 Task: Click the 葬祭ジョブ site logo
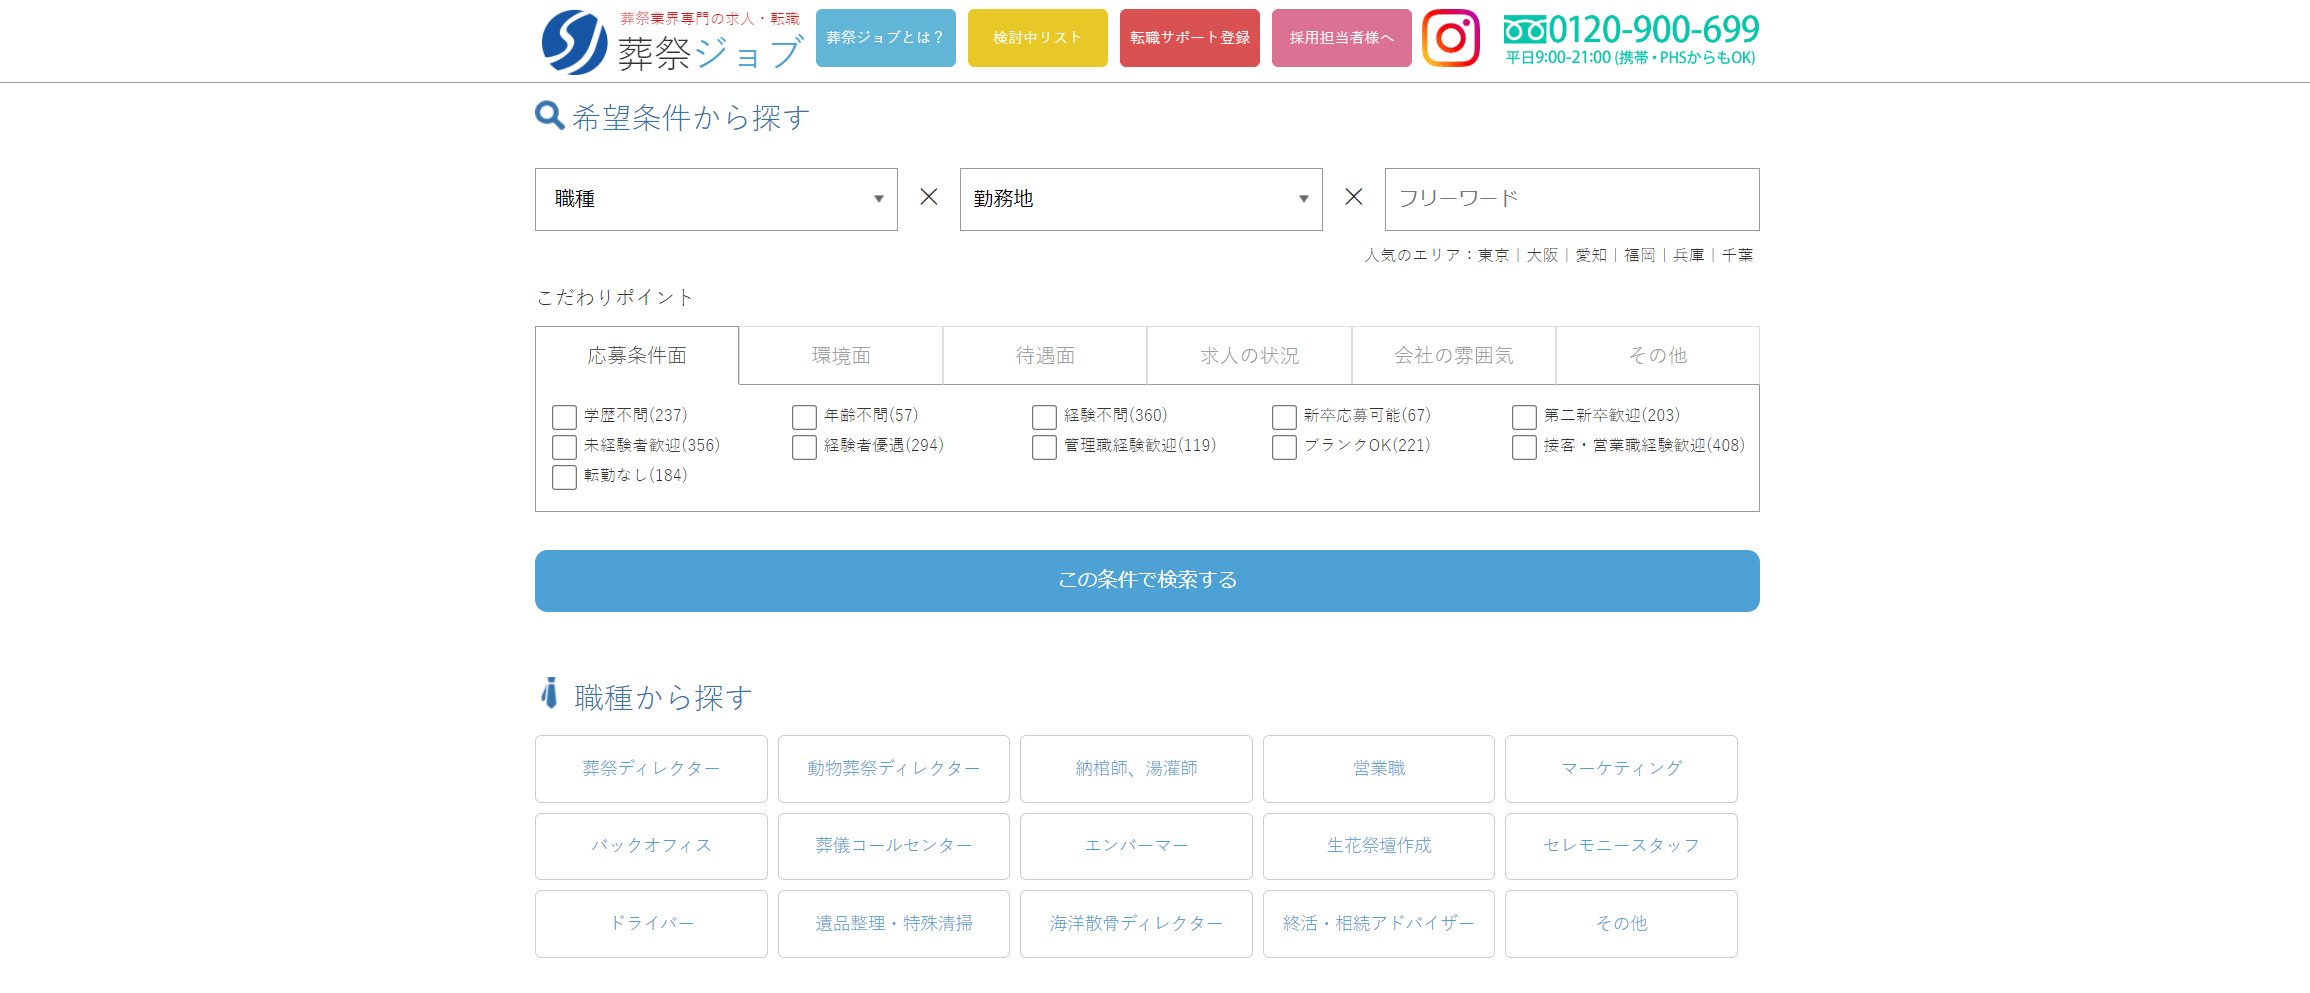(x=672, y=42)
